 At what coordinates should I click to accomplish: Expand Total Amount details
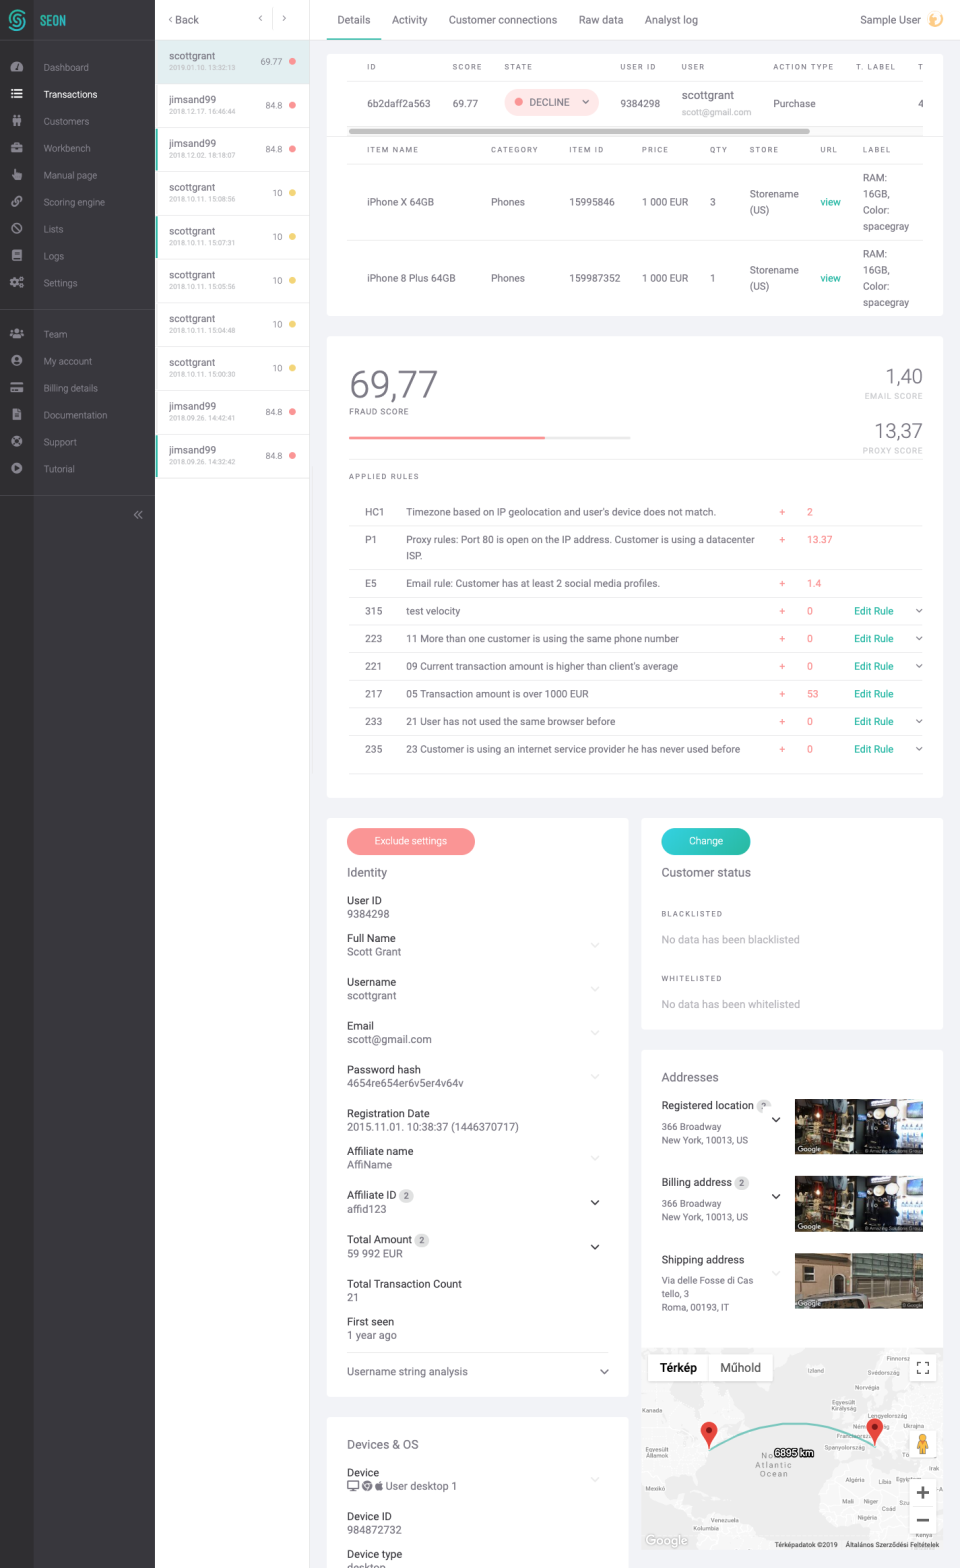(x=595, y=1247)
